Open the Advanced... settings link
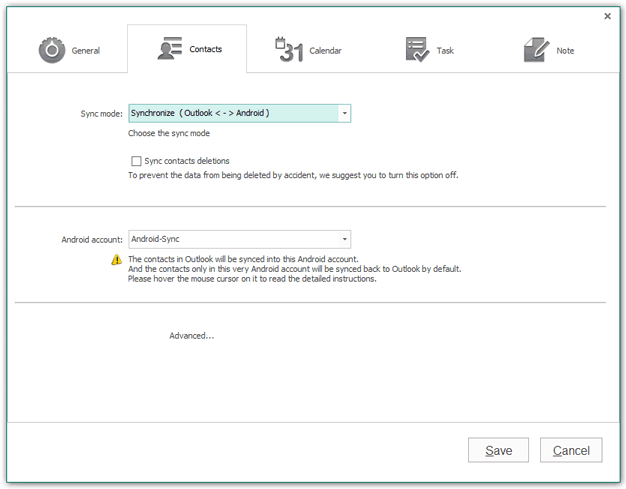 point(192,336)
